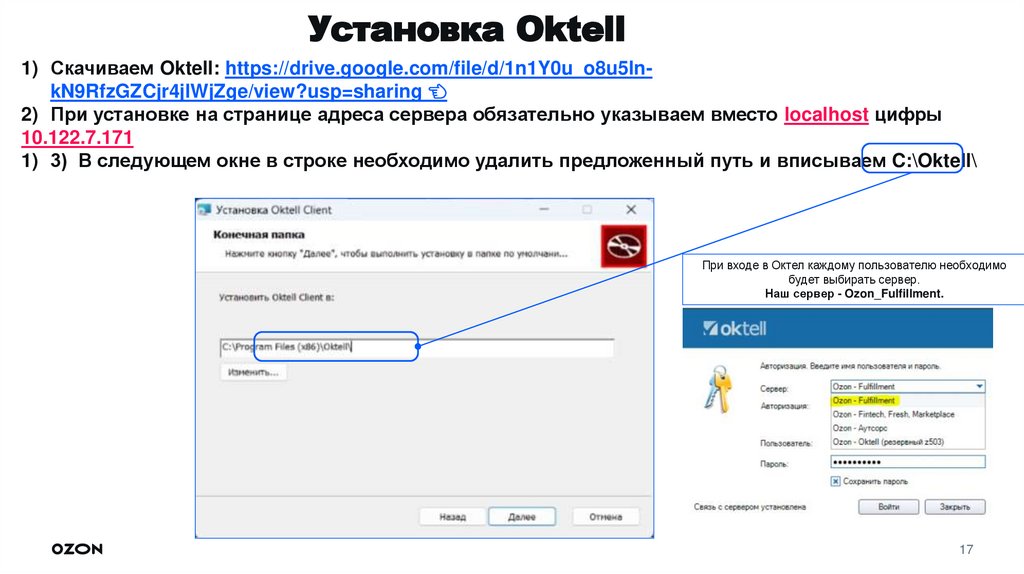The image size is (1024, 574).
Task: Select Ozon - Fintech, Fresh, Marketplace server
Action: [x=893, y=414]
